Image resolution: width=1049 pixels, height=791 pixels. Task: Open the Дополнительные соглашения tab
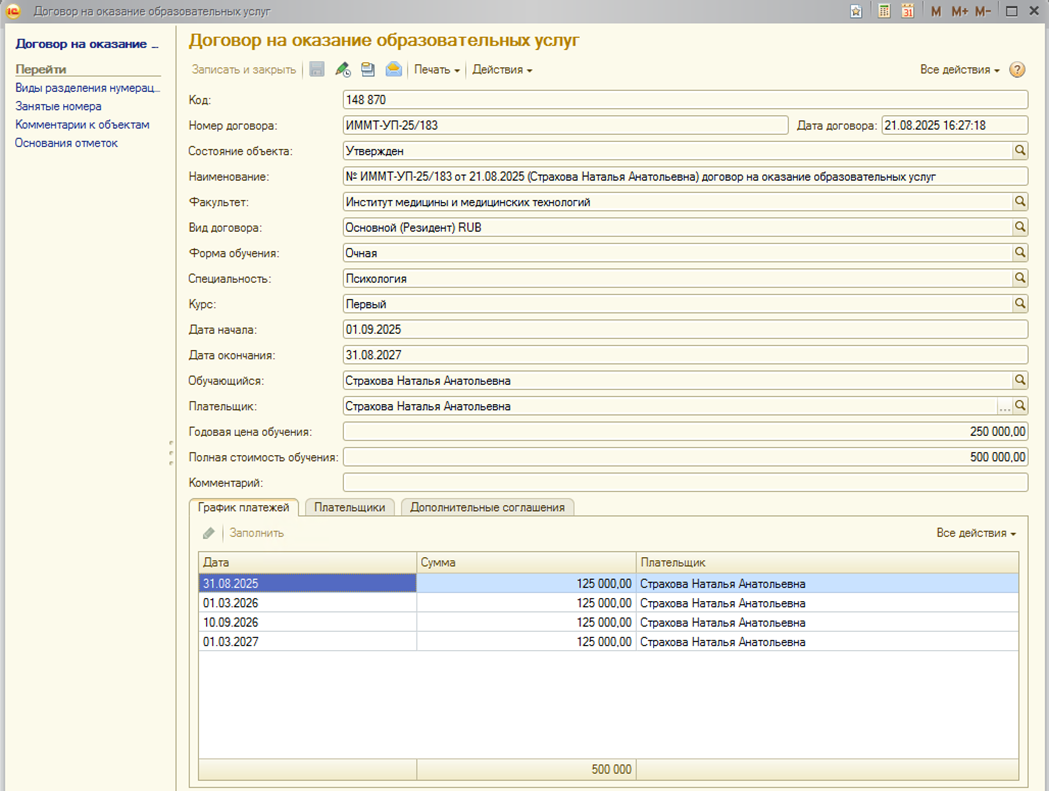coord(487,507)
